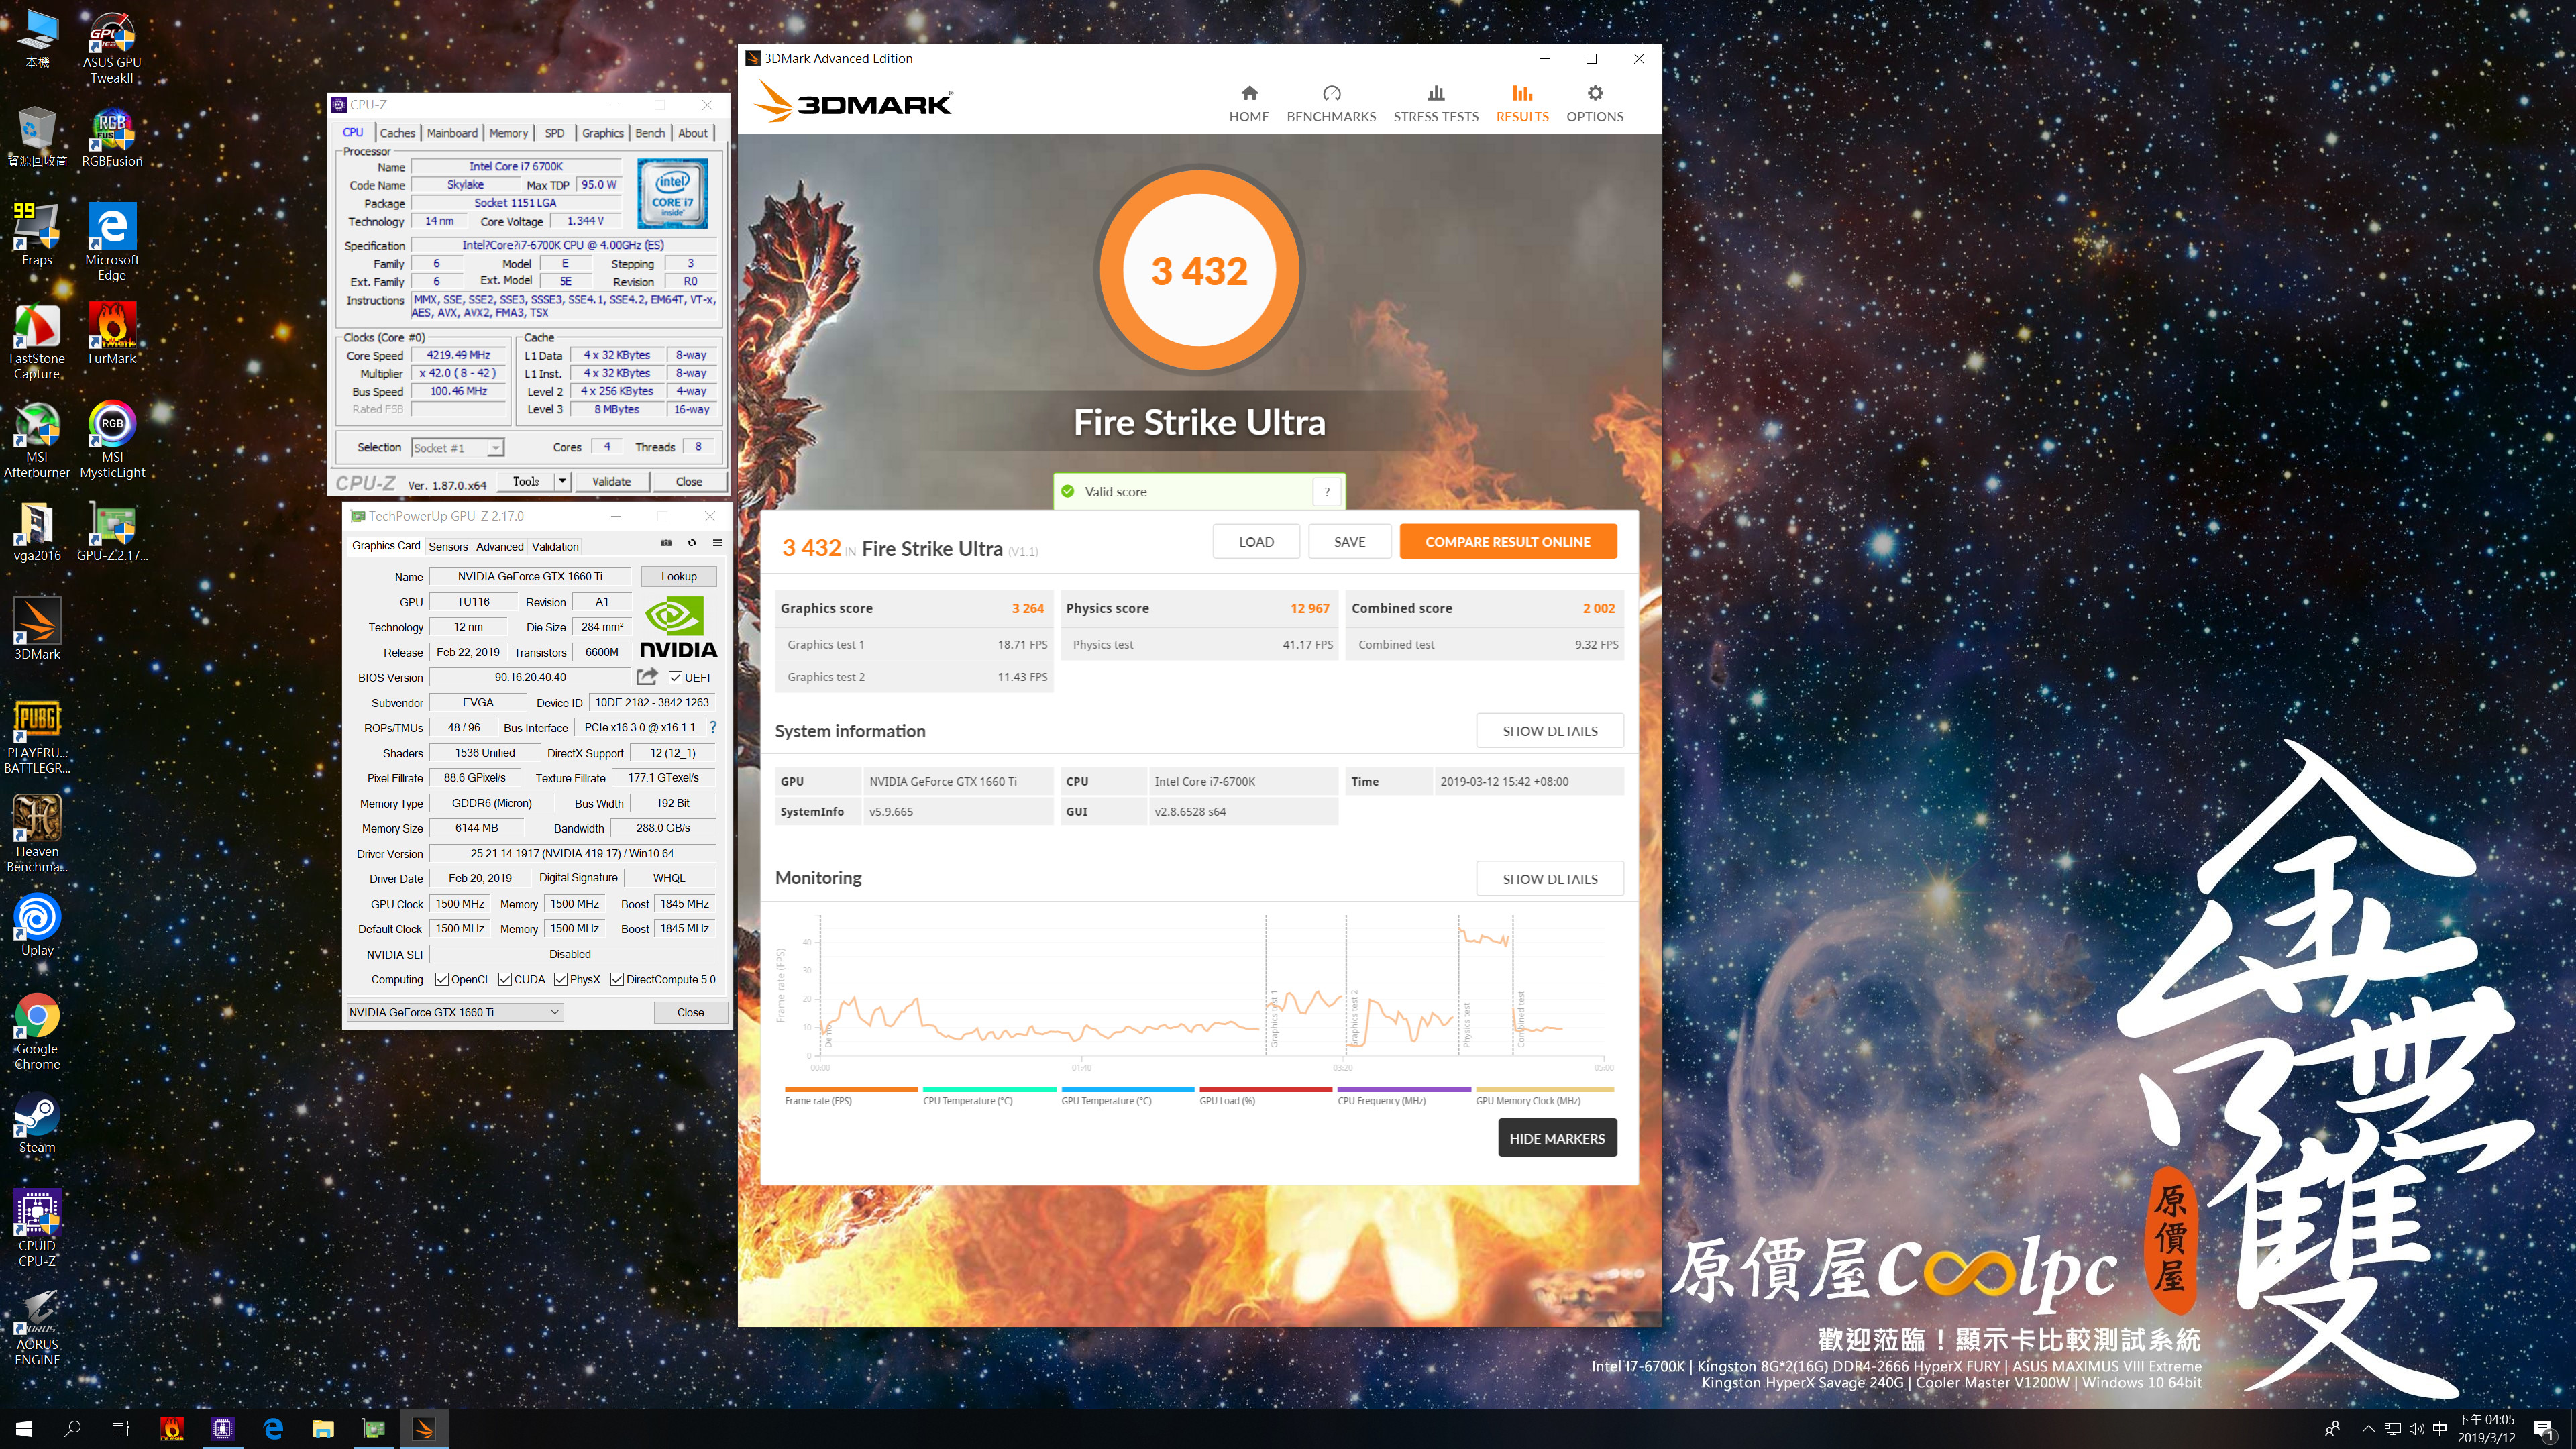This screenshot has height=1449, width=2576.
Task: Click the CPU Temperature legend color bar
Action: point(989,1090)
